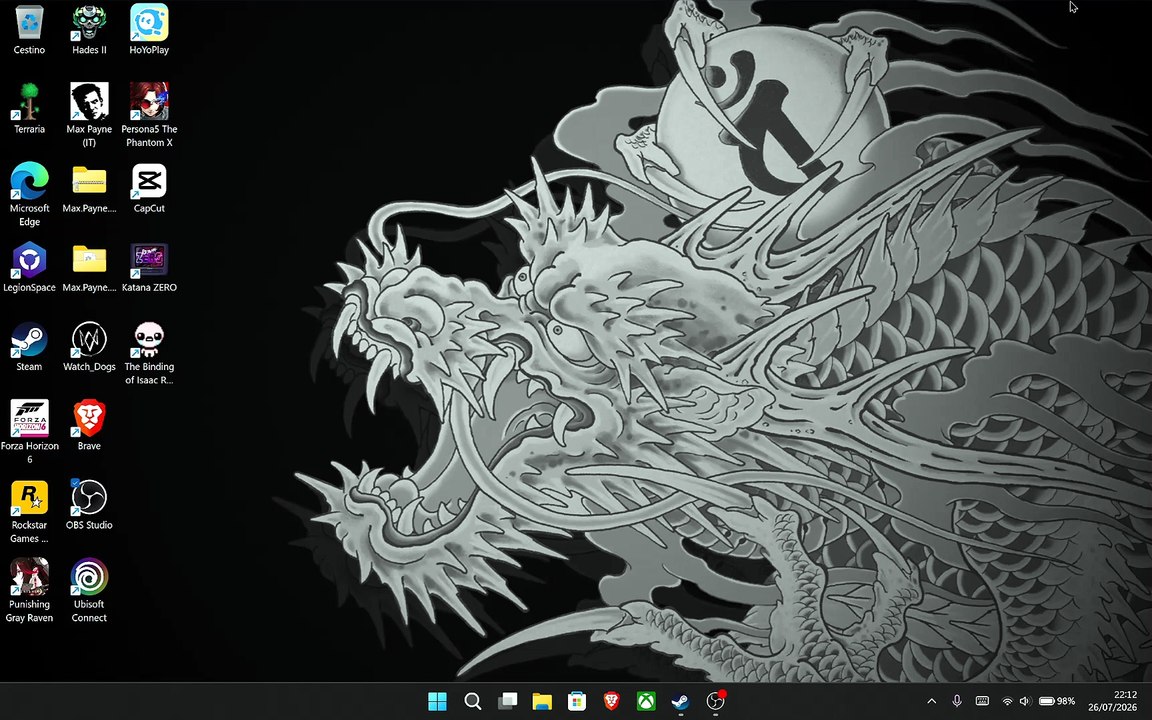1152x720 pixels.
Task: Open File Explorer from the taskbar
Action: pyautogui.click(x=542, y=702)
